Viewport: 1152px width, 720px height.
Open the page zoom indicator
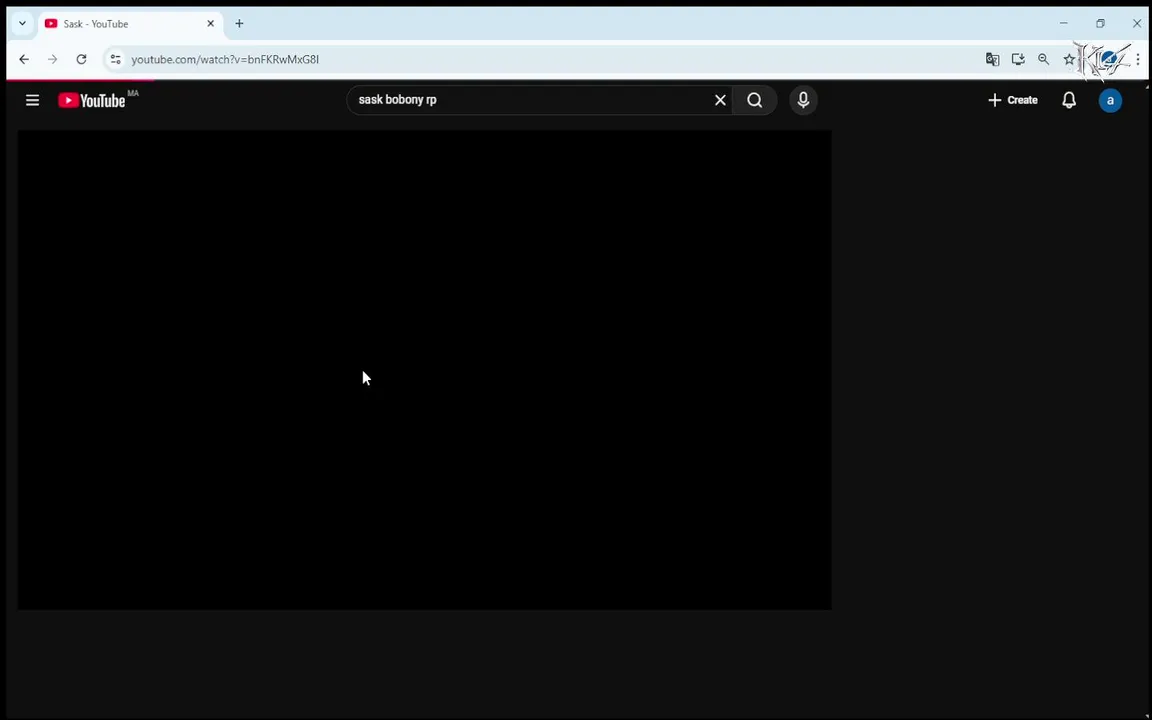[1043, 60]
